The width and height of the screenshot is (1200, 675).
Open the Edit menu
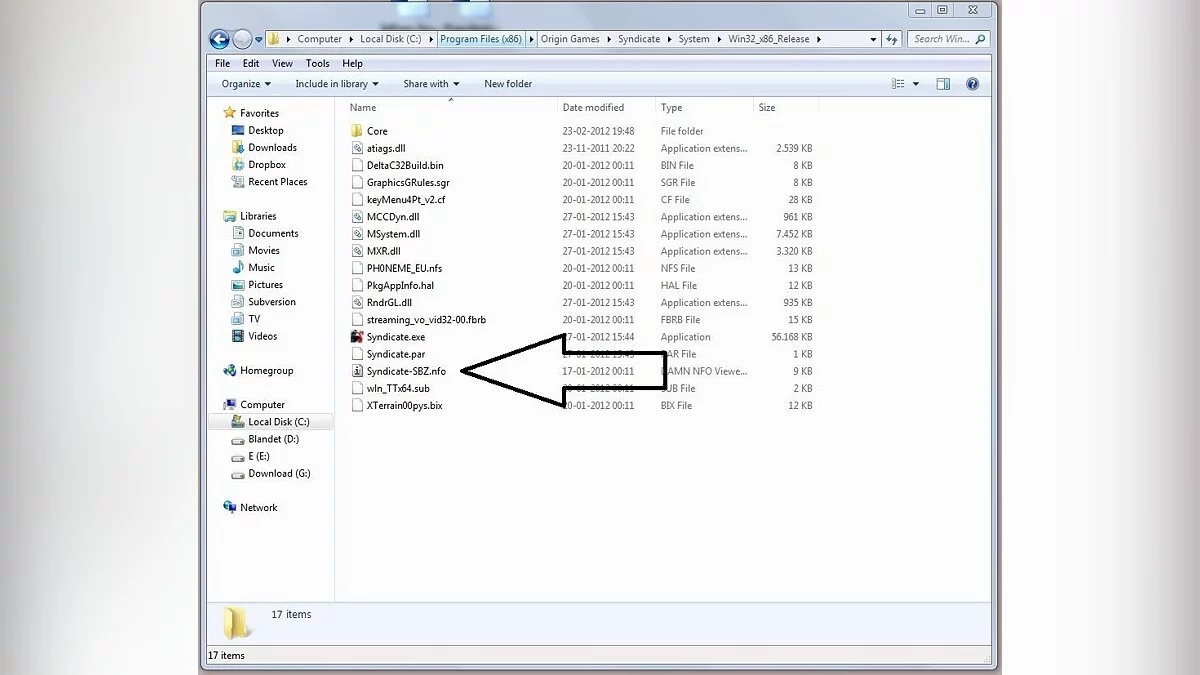pyautogui.click(x=251, y=63)
